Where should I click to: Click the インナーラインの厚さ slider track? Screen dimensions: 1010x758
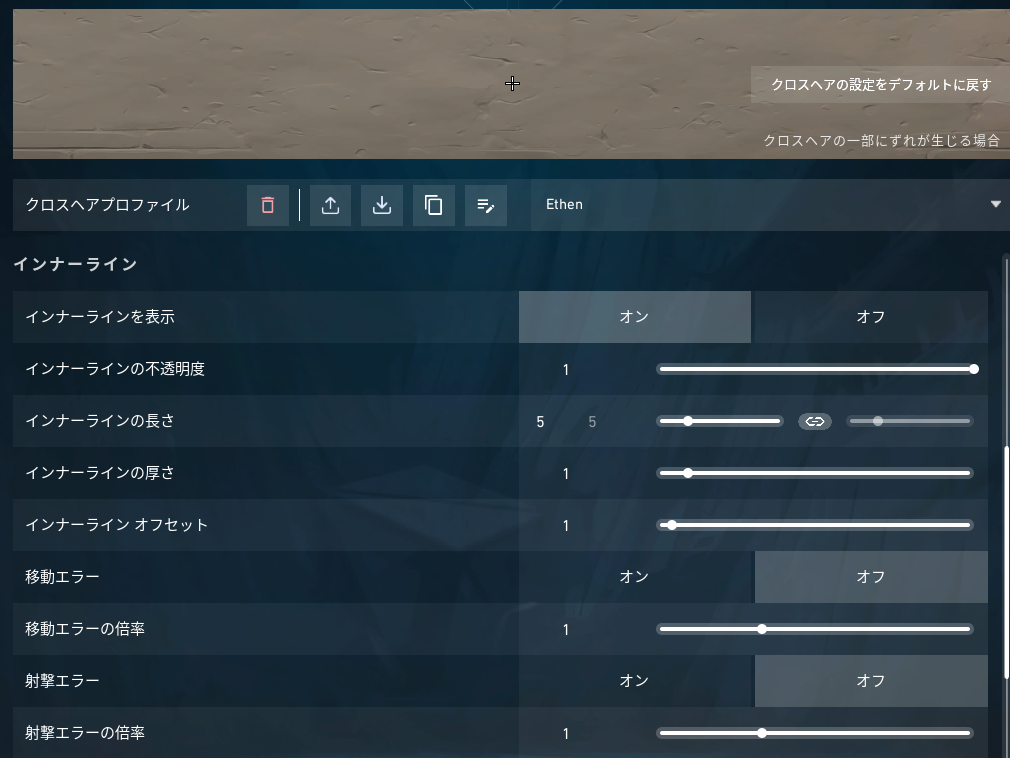[815, 473]
